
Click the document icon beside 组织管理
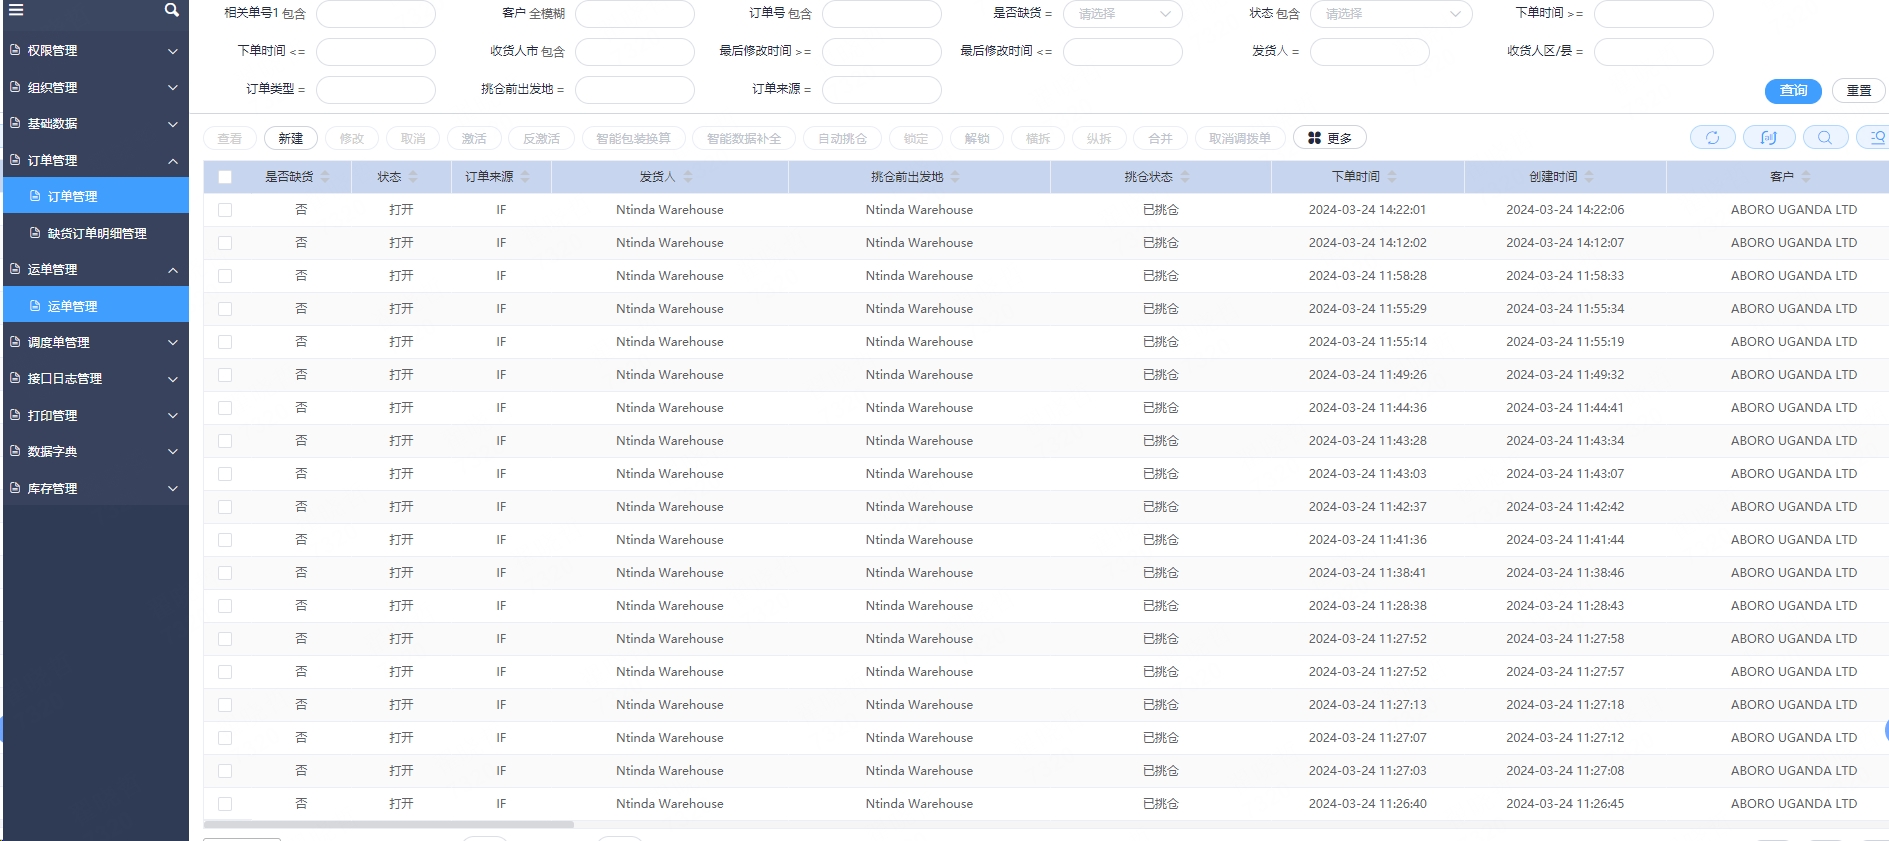click(x=15, y=87)
